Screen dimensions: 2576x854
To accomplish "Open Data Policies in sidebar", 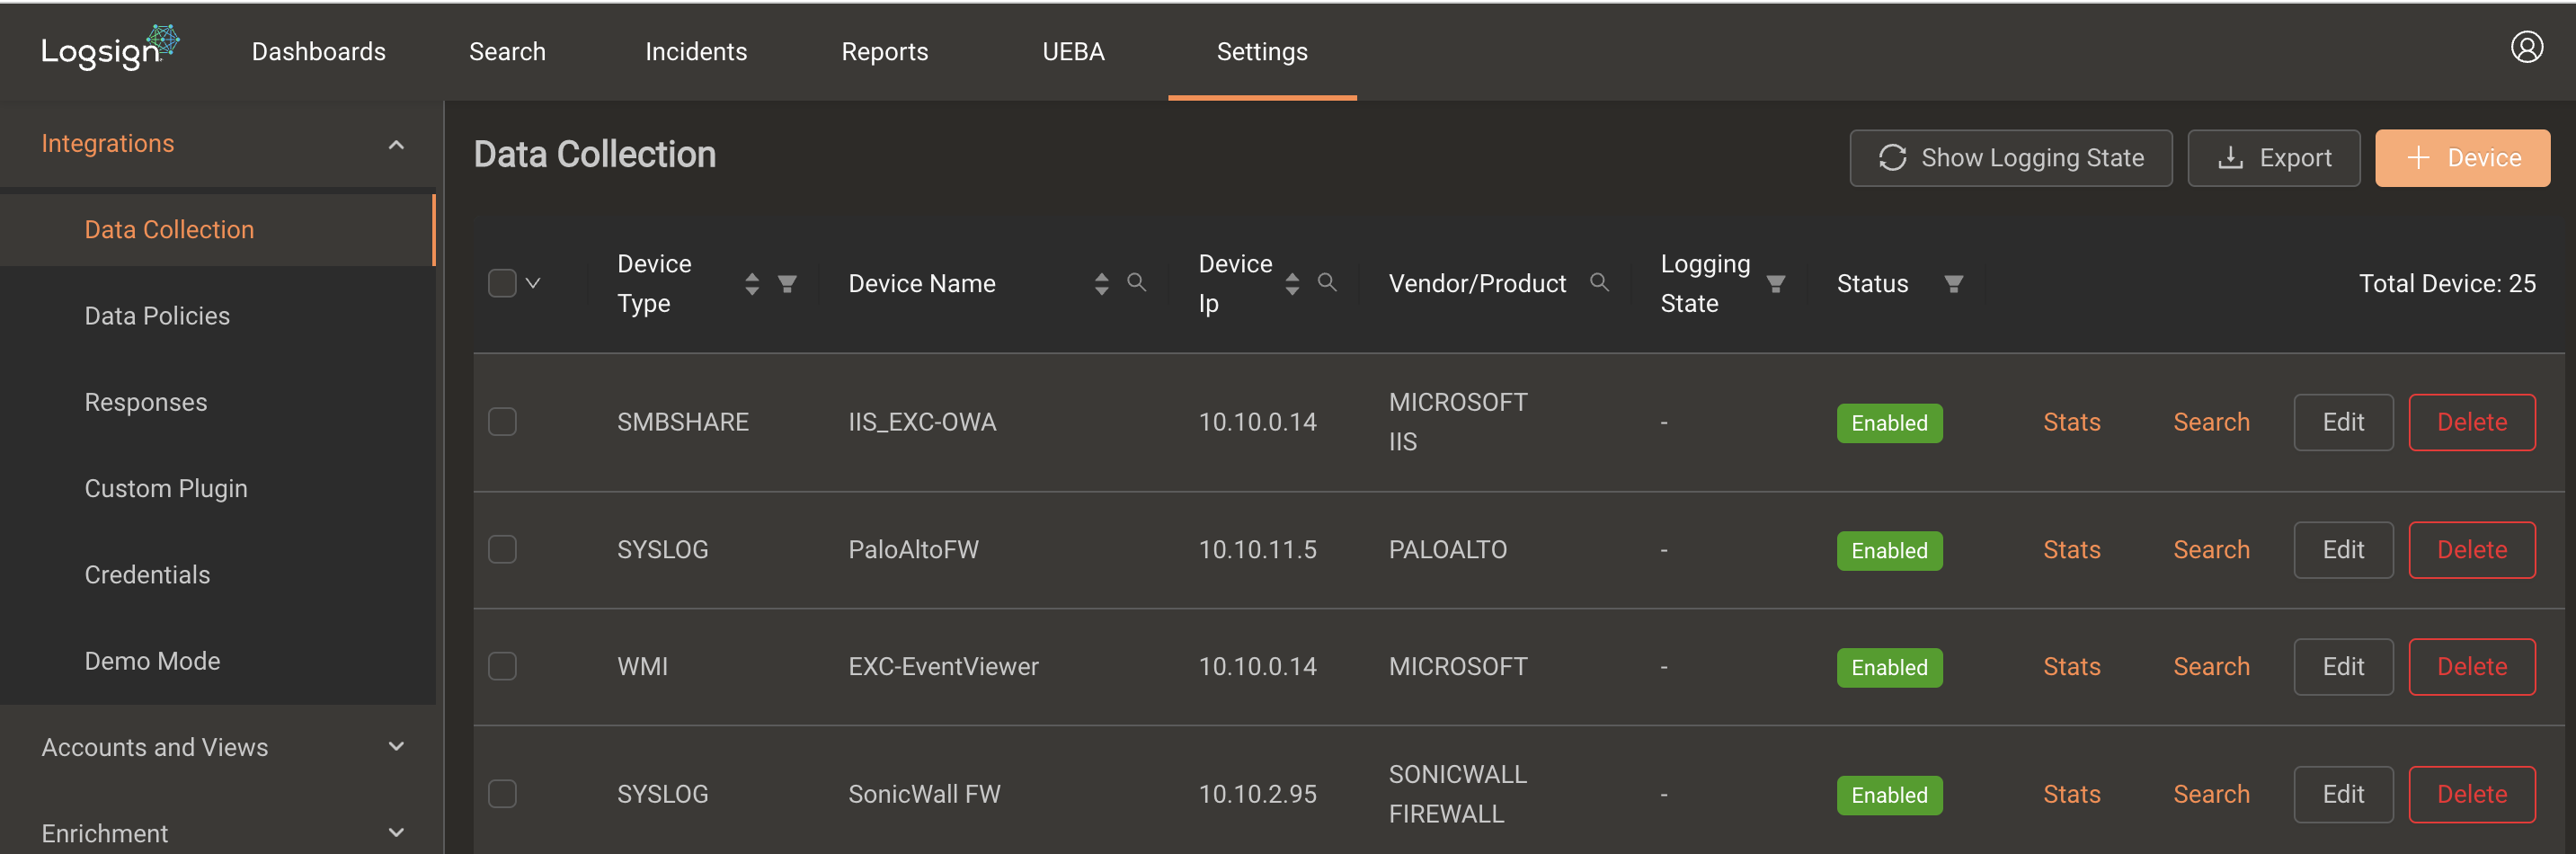I will pos(157,316).
